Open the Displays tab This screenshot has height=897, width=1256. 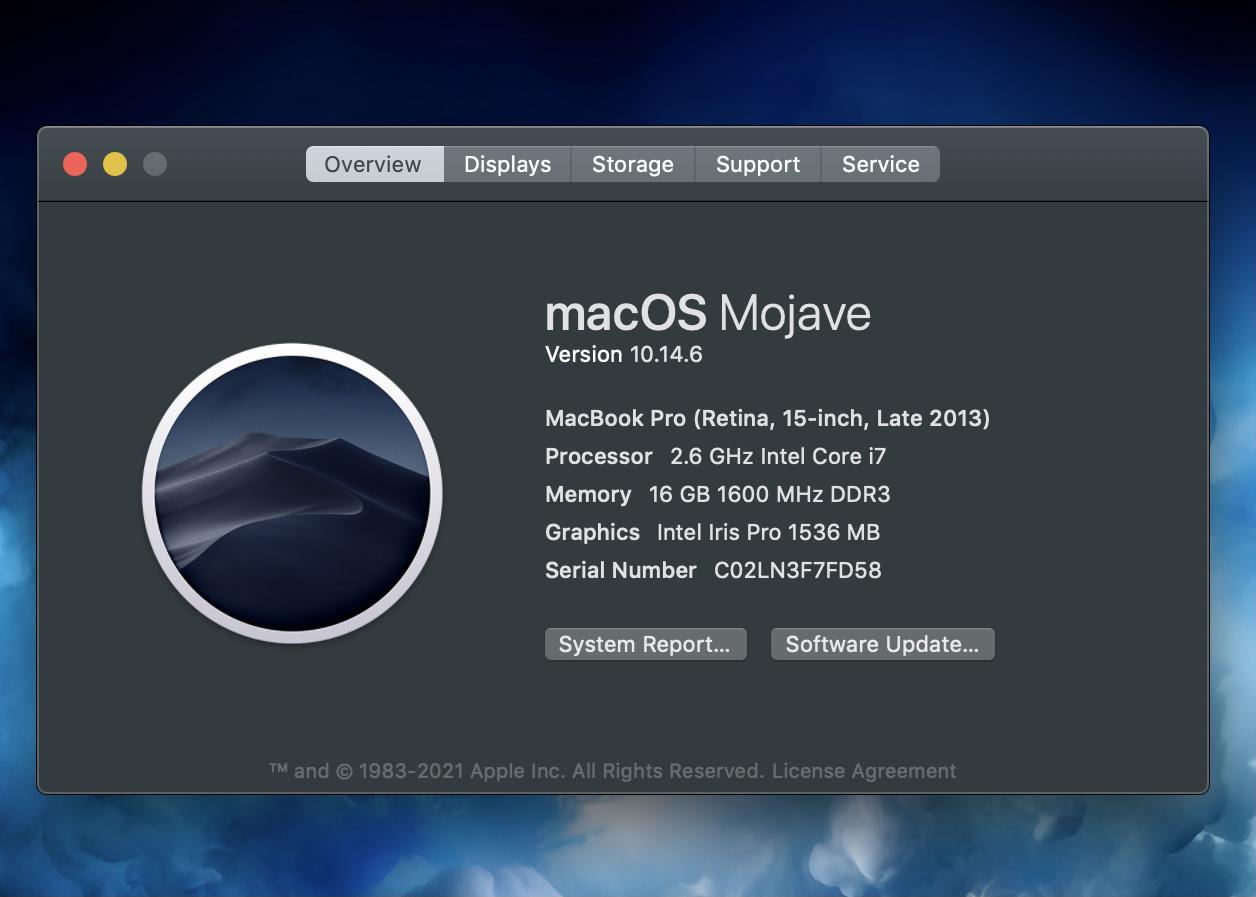point(507,164)
